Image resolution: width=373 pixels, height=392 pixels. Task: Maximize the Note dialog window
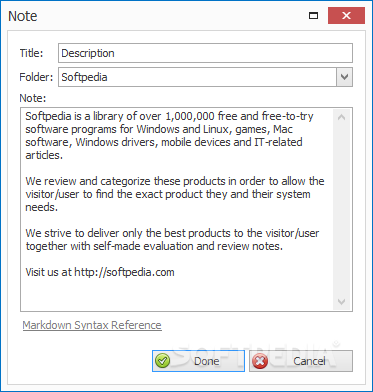click(x=313, y=16)
